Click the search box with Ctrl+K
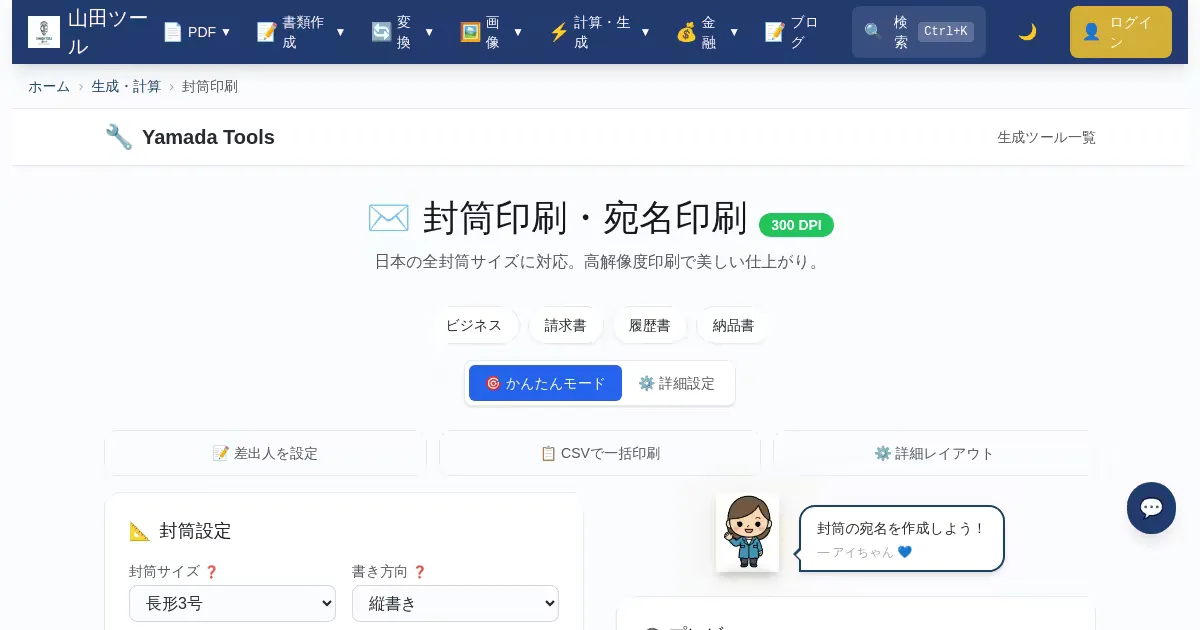Viewport: 1200px width, 630px height. click(918, 32)
